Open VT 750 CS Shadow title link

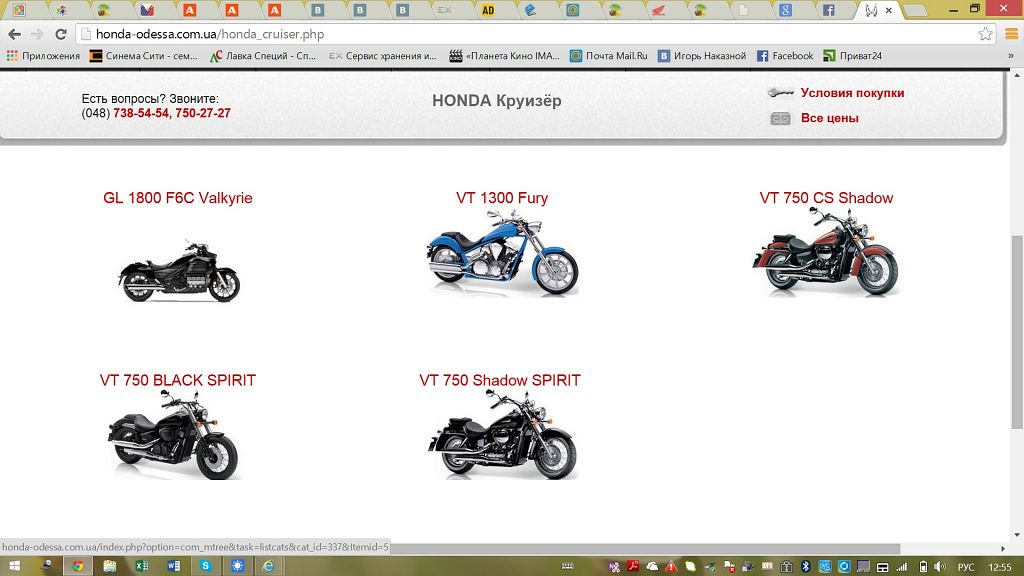pyautogui.click(x=826, y=198)
